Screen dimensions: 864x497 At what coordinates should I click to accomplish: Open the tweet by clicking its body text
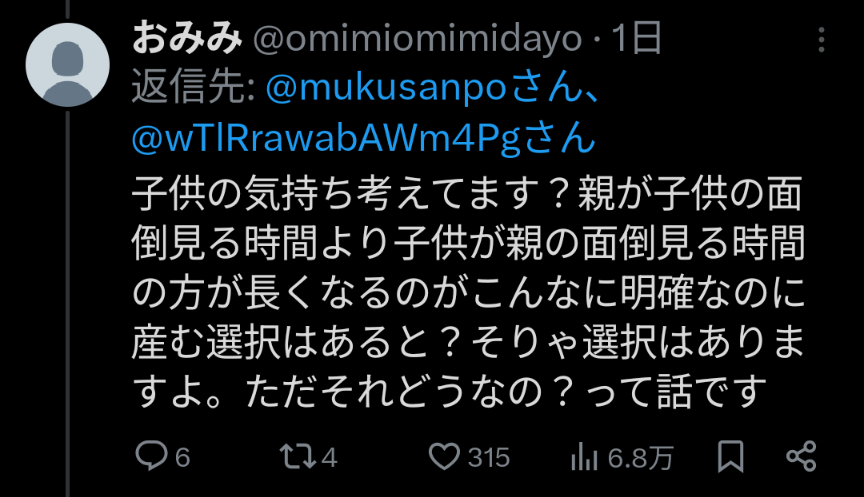(468, 292)
